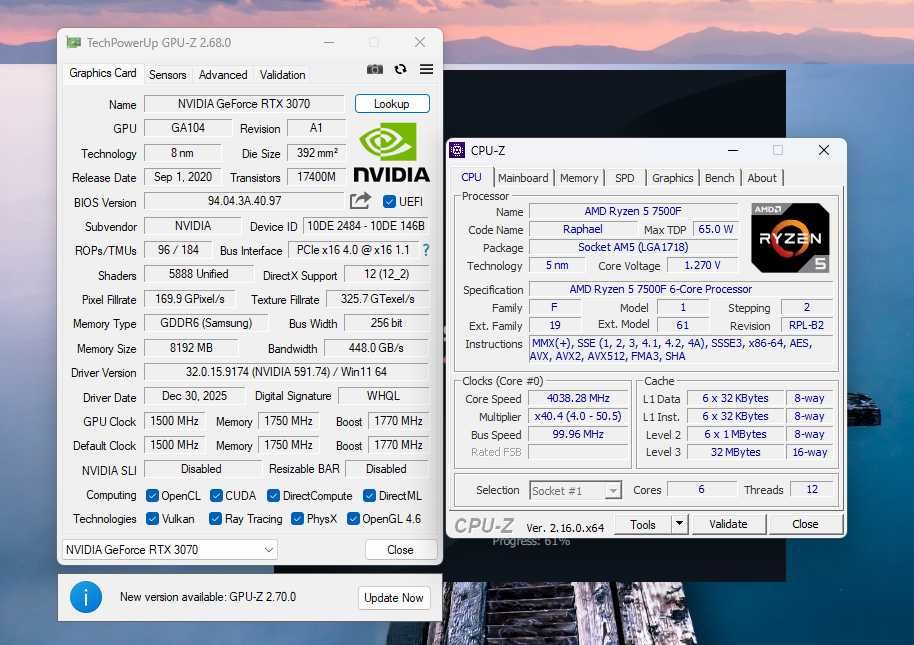Screen dimensions: 914x645
Task: Toggle the PhysX checkbox
Action: pos(297,519)
